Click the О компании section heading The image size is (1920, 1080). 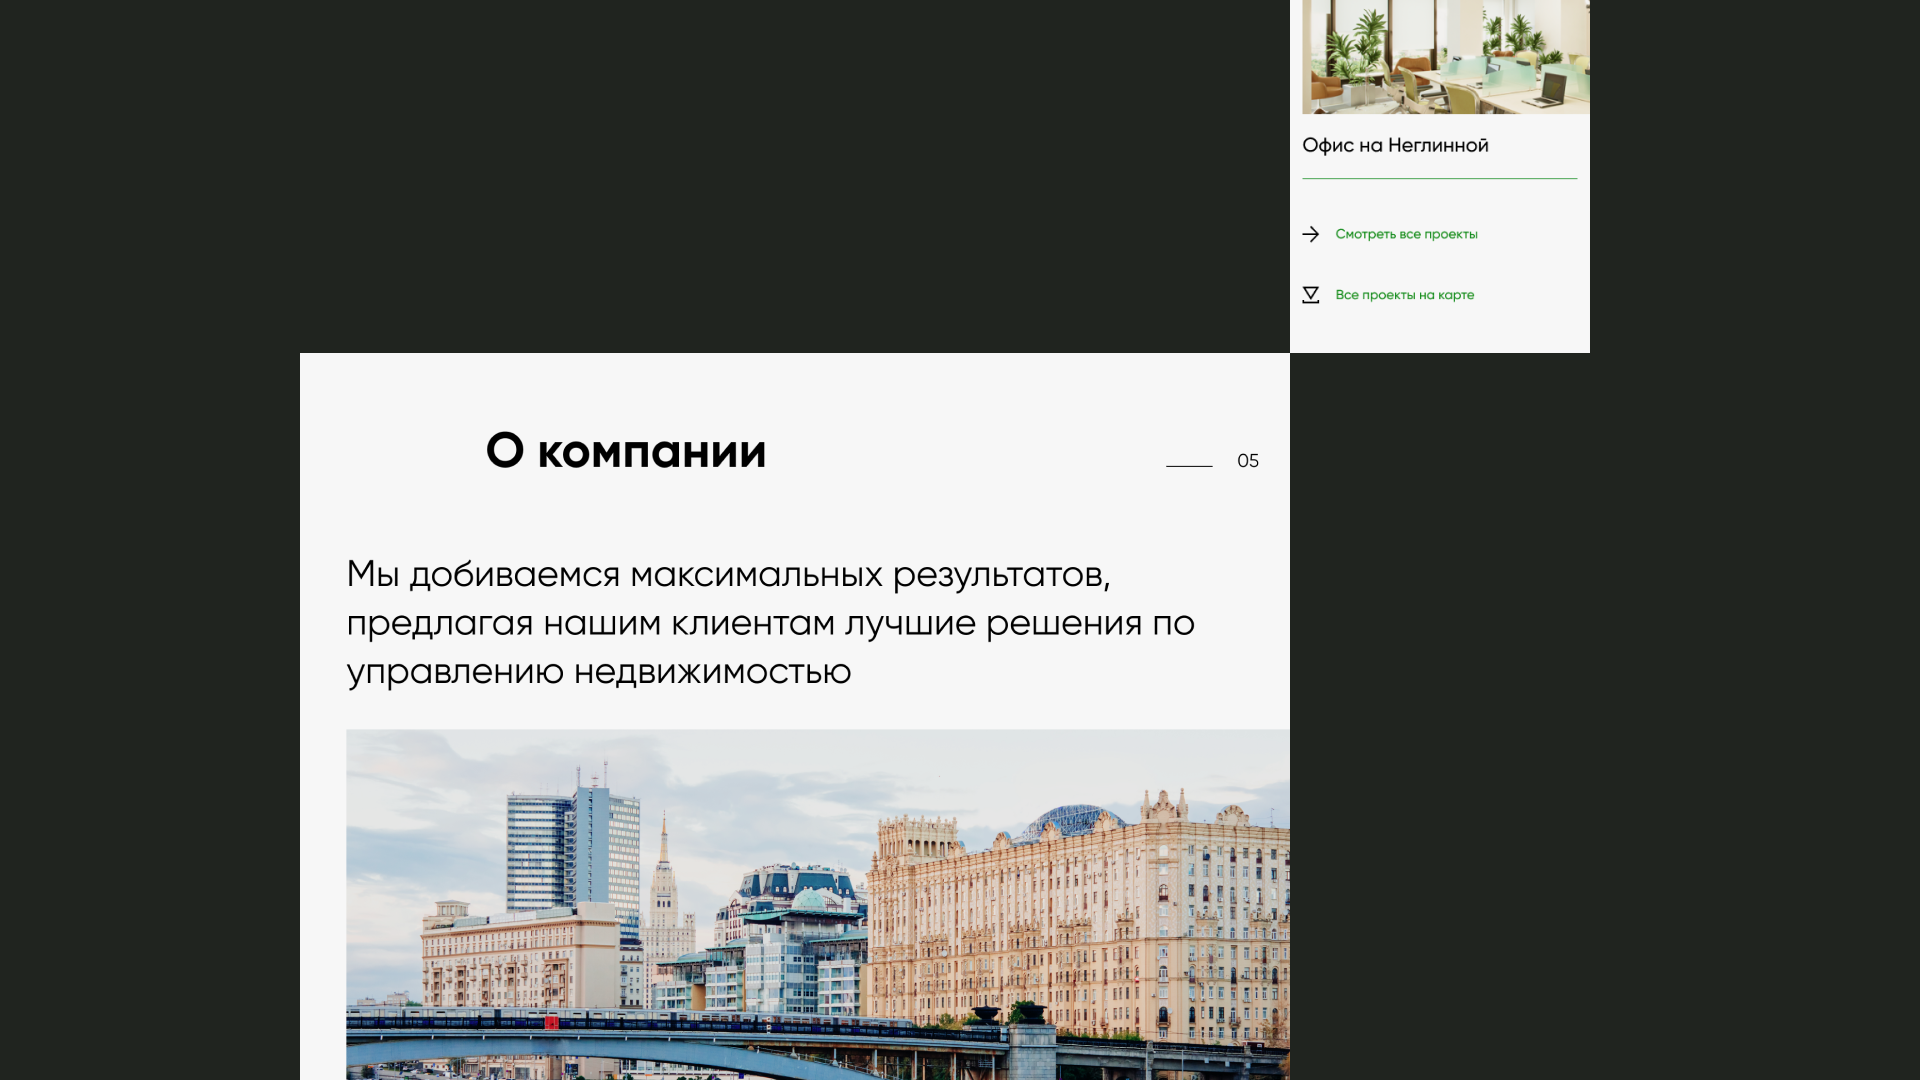[x=626, y=451]
